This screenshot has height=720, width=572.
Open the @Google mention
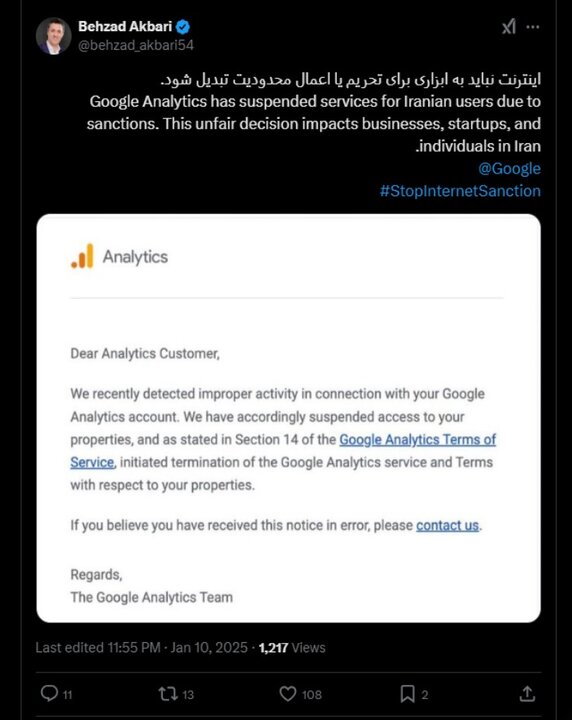pos(509,169)
